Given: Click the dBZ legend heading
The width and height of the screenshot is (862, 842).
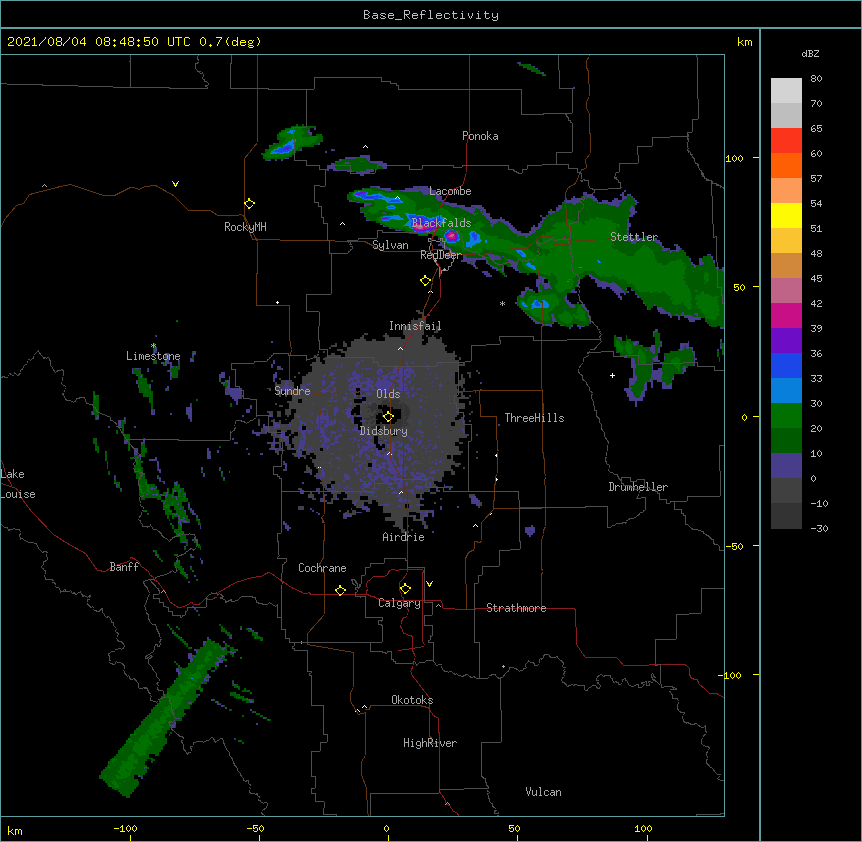Looking at the screenshot, I should [x=810, y=54].
